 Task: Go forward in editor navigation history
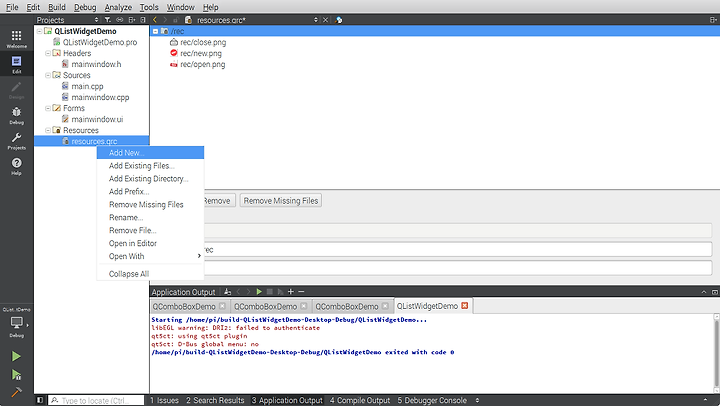point(165,20)
